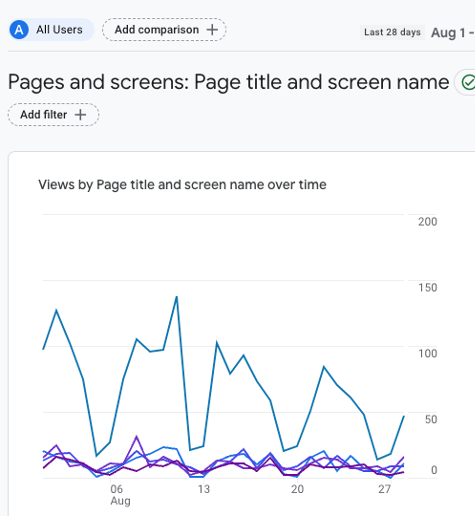
Task: Click the 'Pages and screens' report heading
Action: tap(98, 82)
